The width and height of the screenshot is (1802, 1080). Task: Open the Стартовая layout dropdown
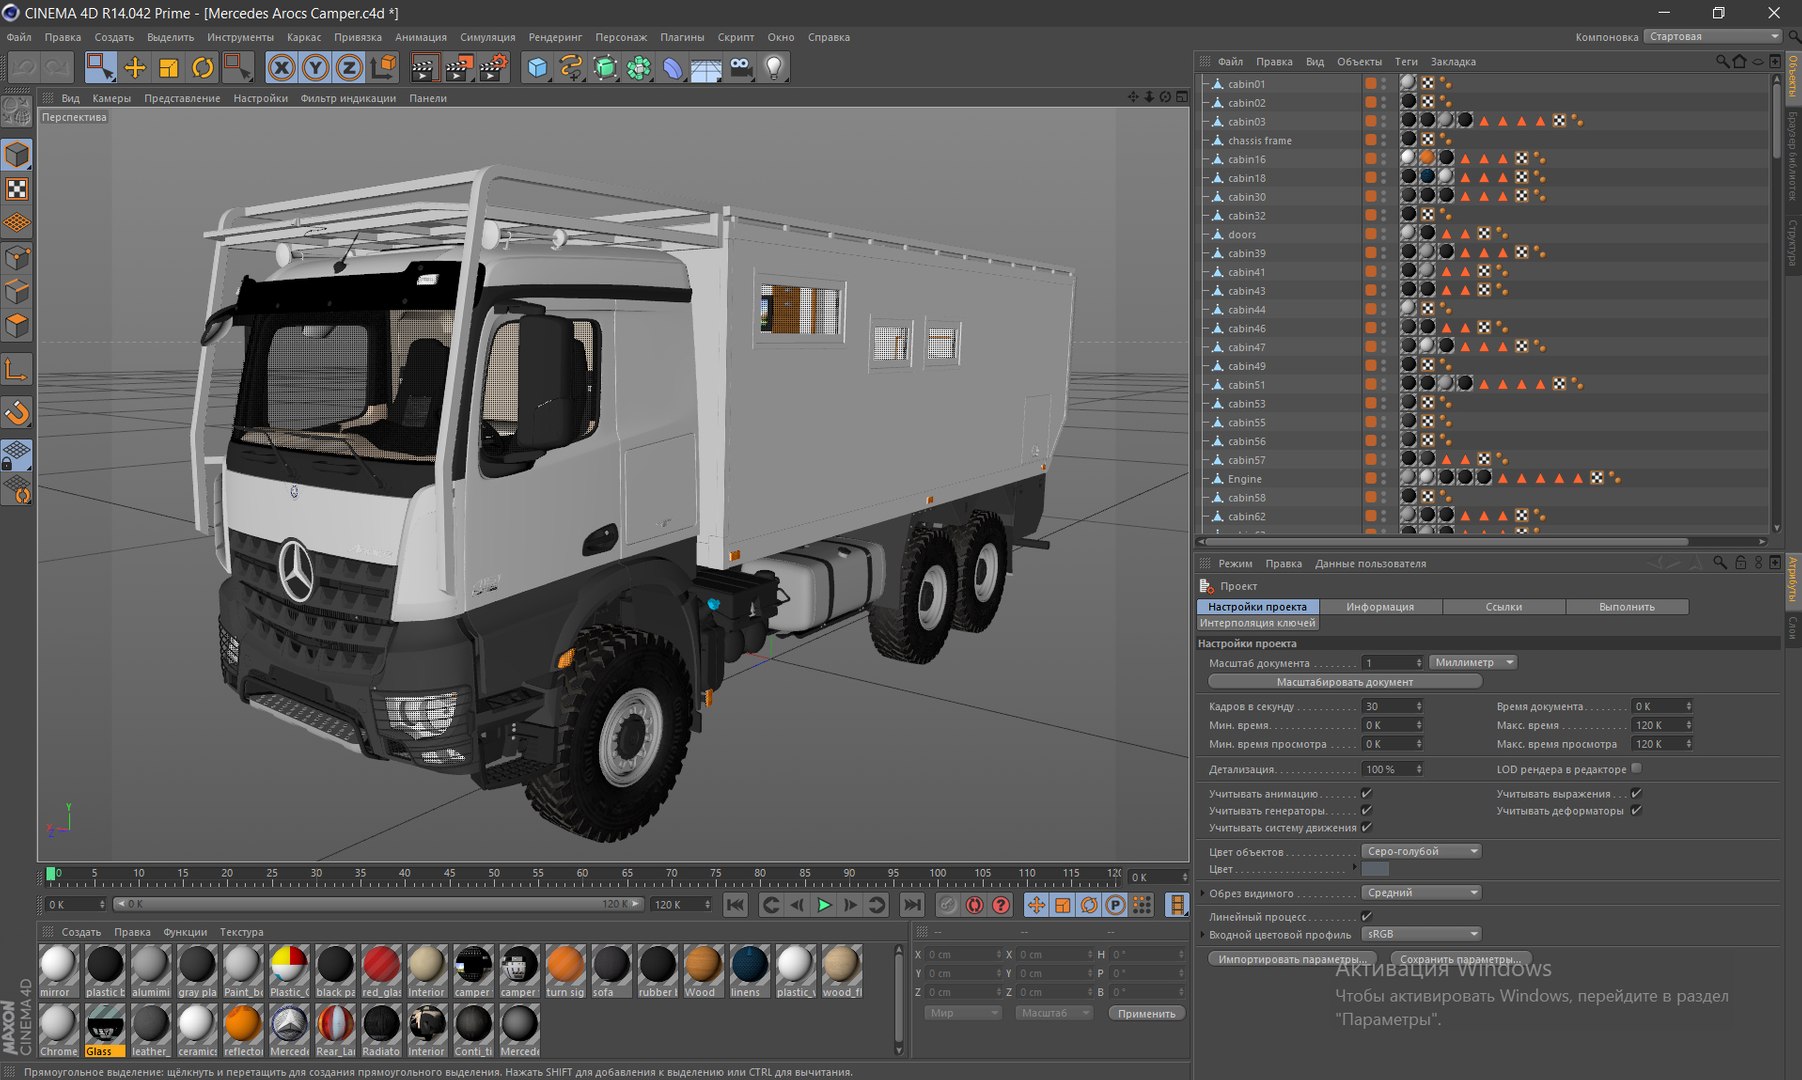pyautogui.click(x=1713, y=36)
